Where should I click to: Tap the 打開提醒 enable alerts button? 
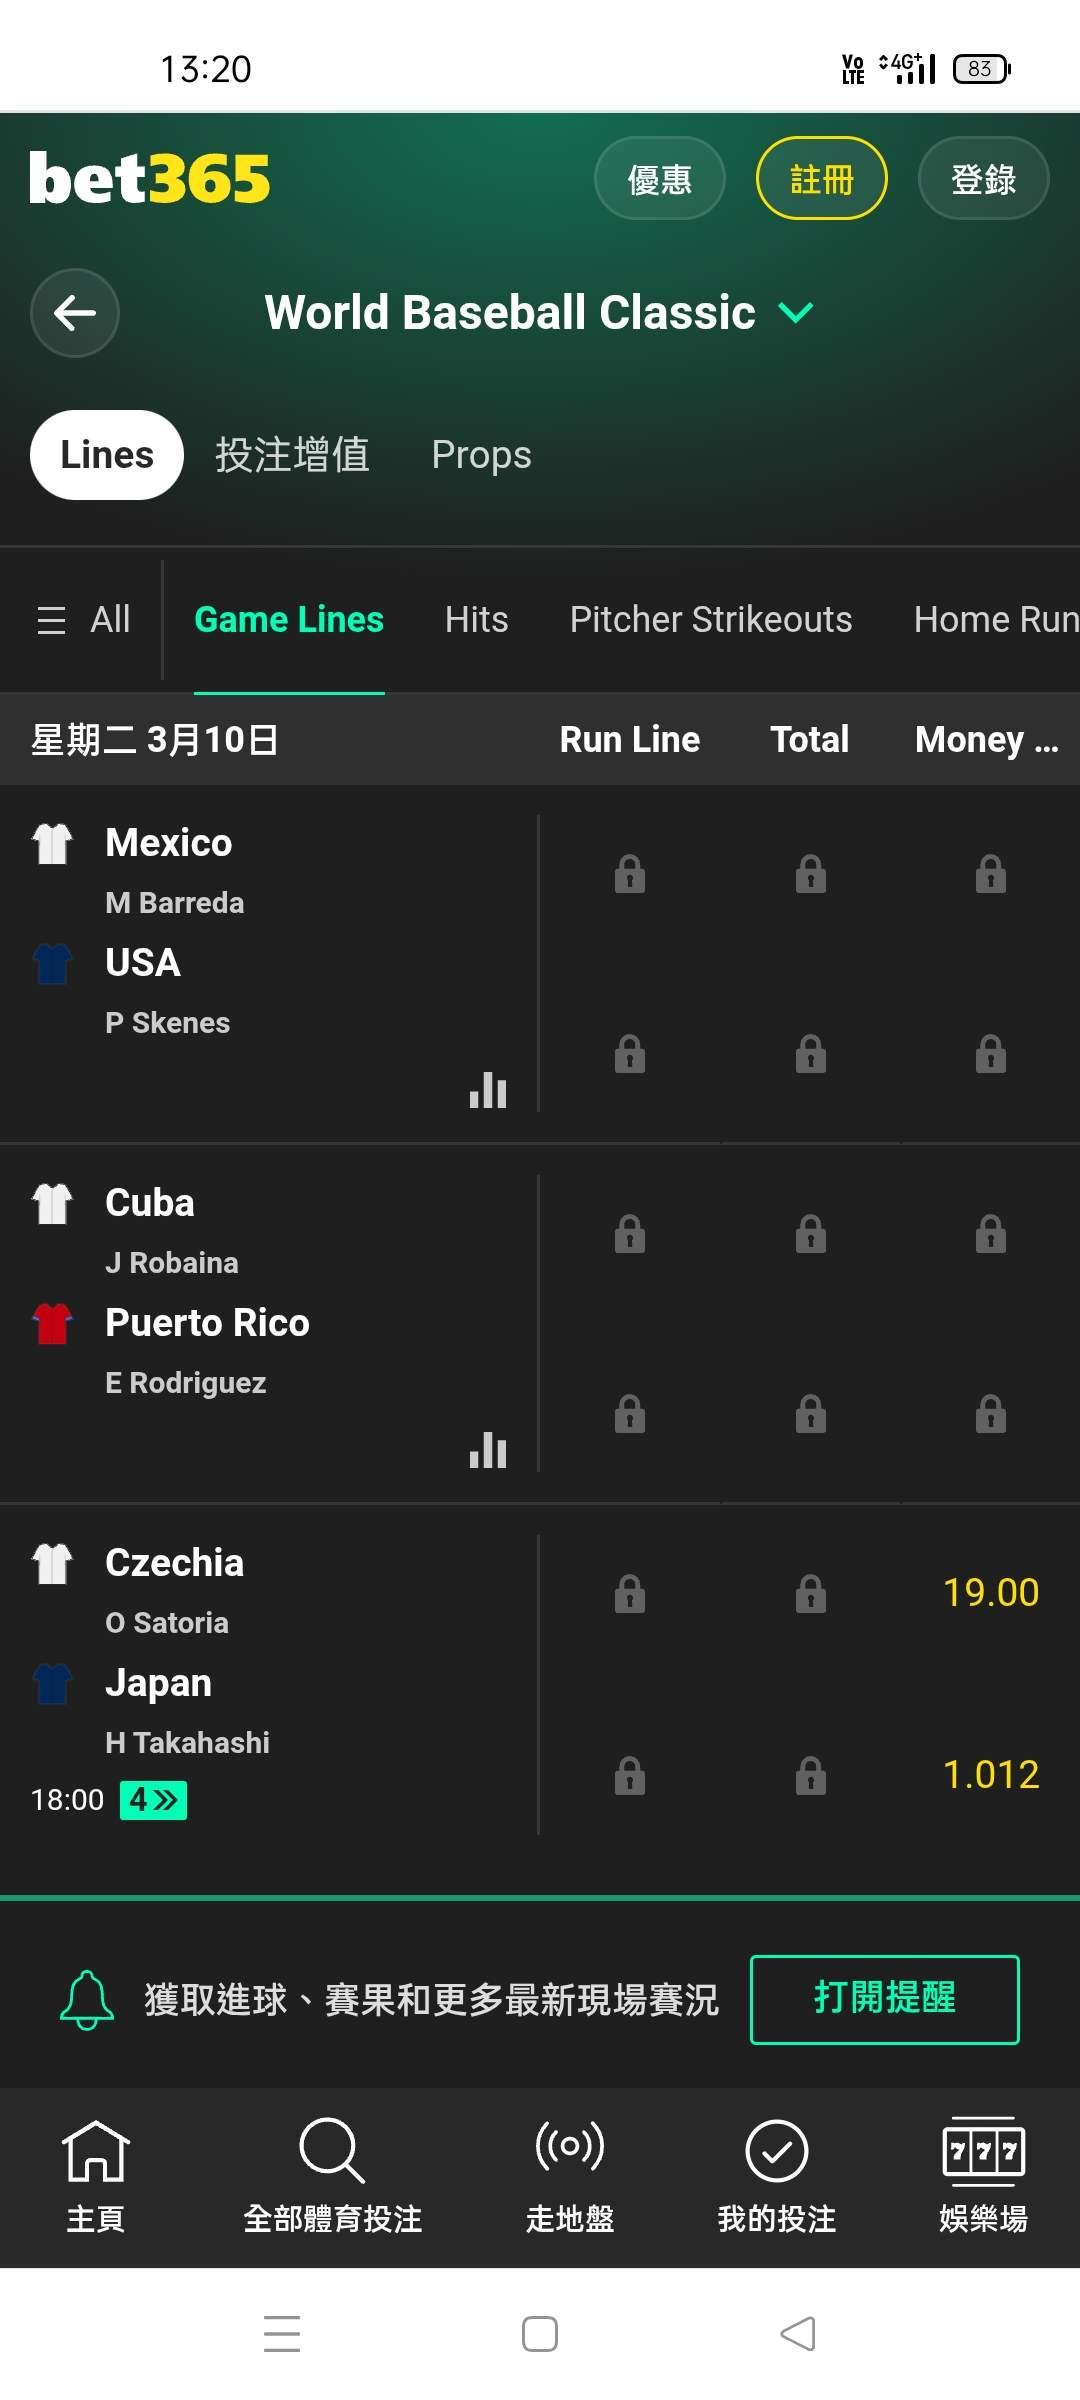[884, 2000]
